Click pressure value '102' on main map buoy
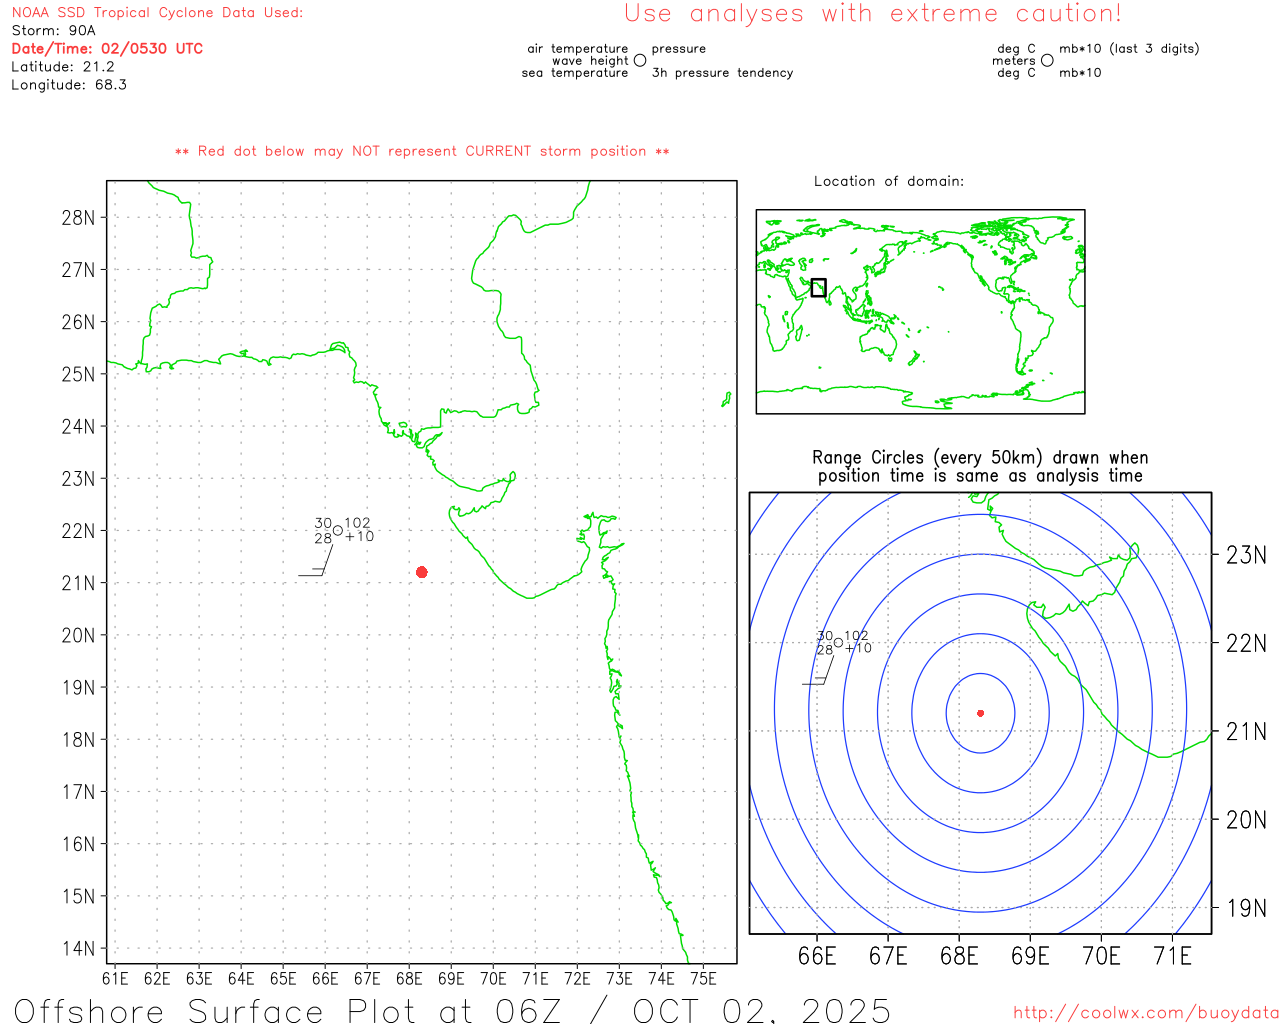Viewport: 1280px width, 1024px height. [357, 523]
